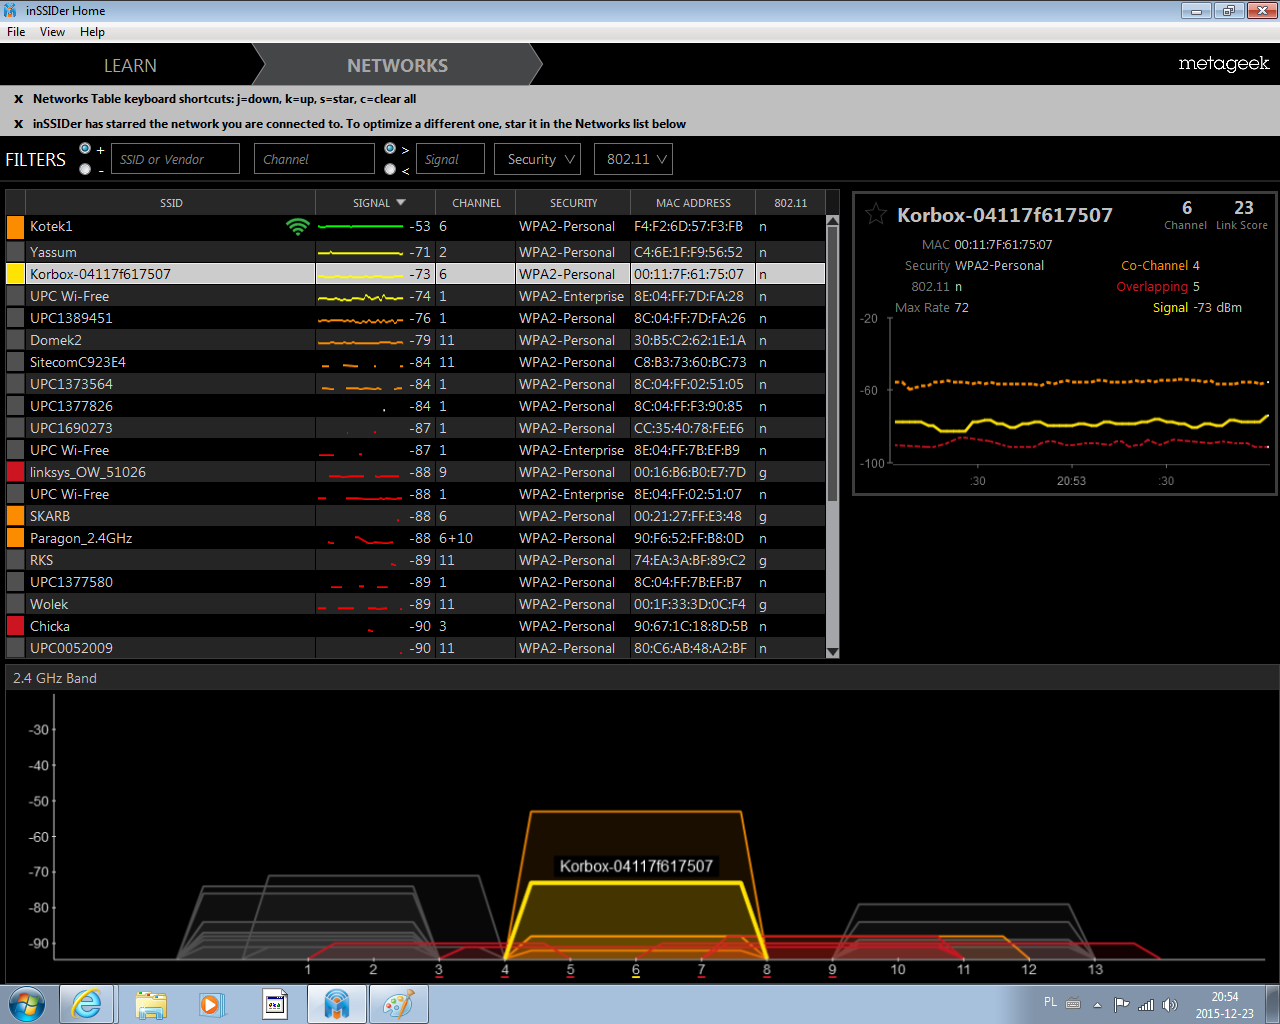Viewport: 1280px width, 1024px height.
Task: Select the plus include filter radio button
Action: tap(85, 149)
